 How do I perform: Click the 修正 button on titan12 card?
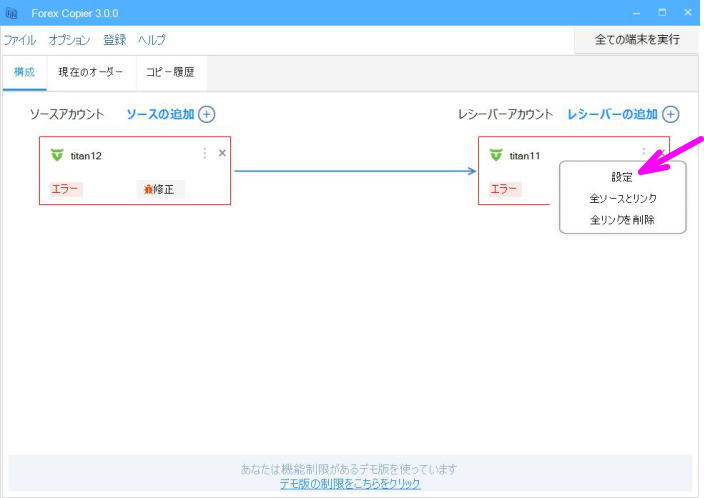tap(160, 190)
